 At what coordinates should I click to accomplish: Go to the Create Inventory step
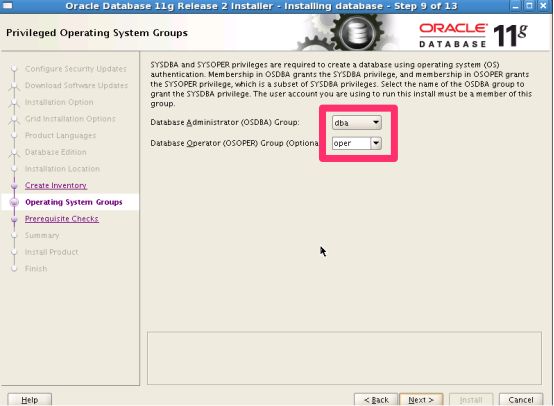pyautogui.click(x=56, y=185)
